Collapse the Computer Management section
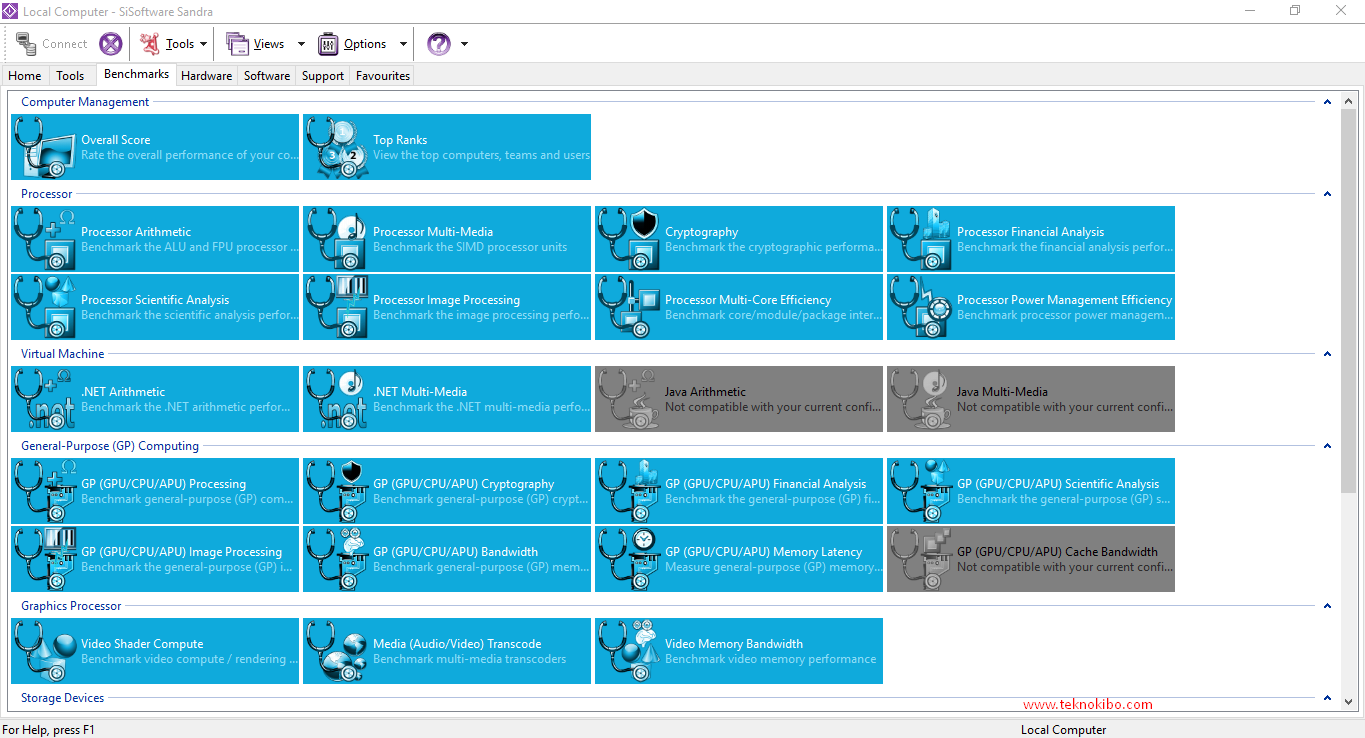Image resolution: width=1365 pixels, height=738 pixels. (x=1327, y=102)
